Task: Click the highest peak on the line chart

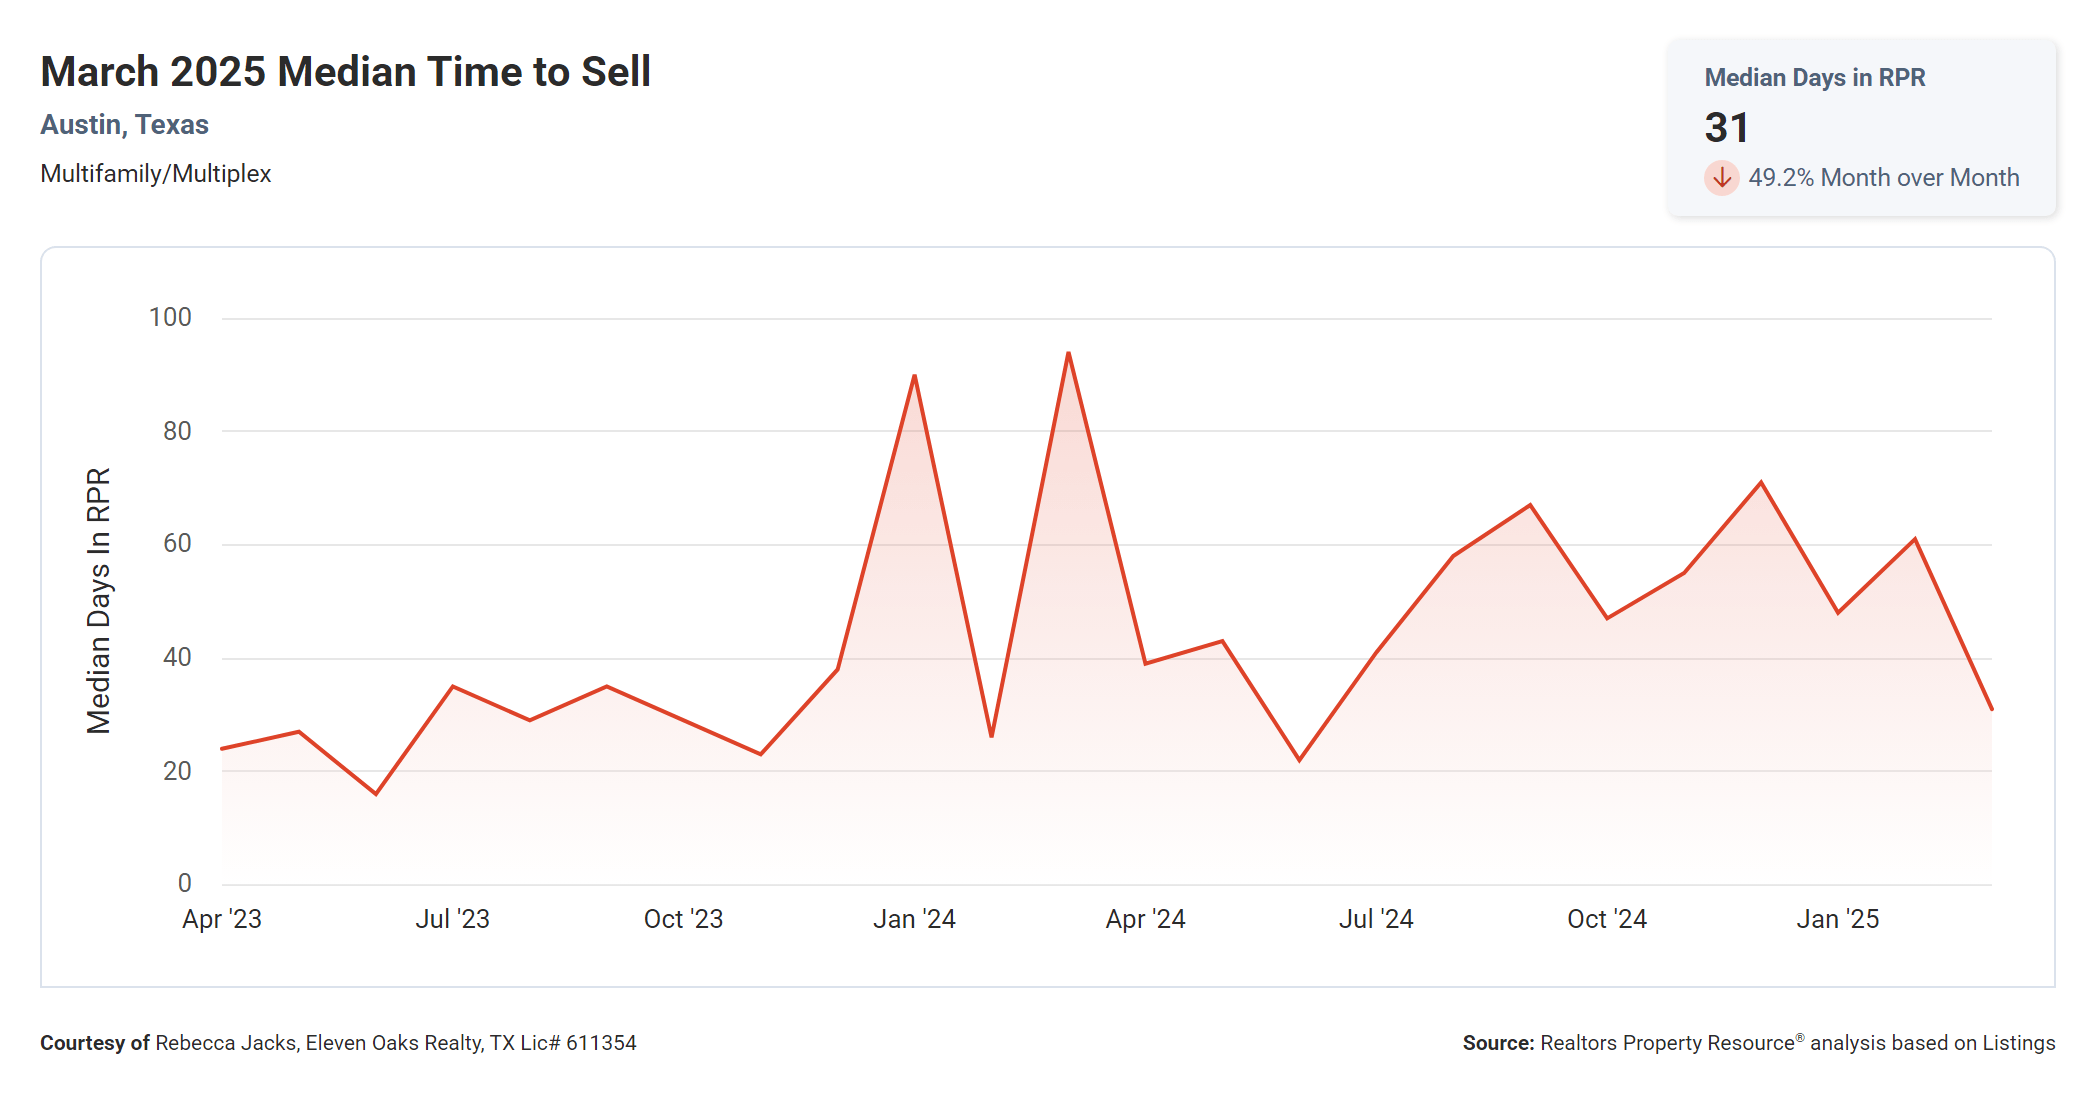Action: pyautogui.click(x=1068, y=354)
